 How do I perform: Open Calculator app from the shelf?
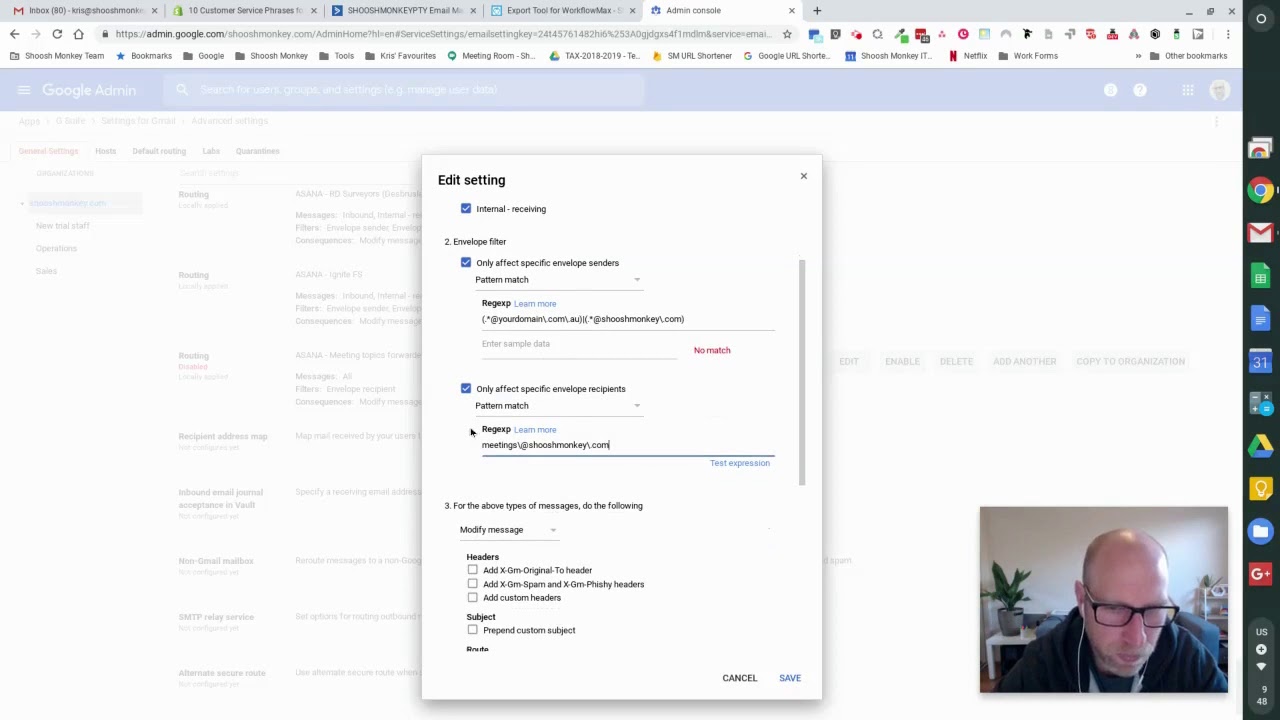pos(1260,404)
